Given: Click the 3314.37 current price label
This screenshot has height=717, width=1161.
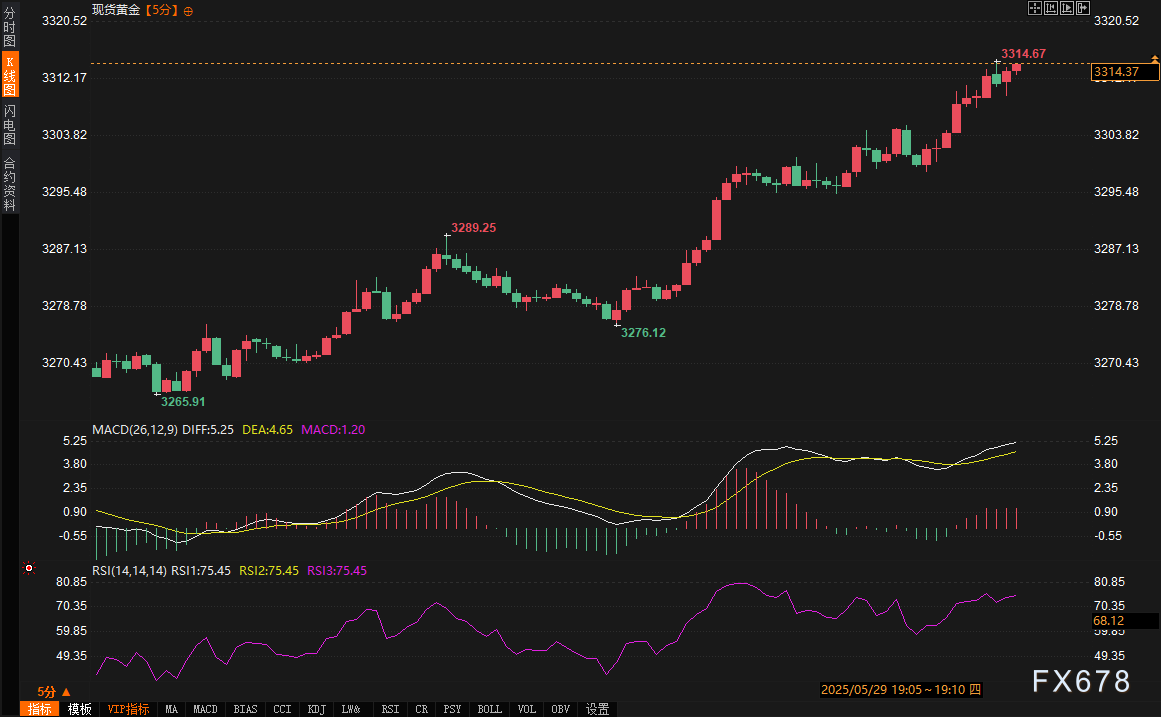Looking at the screenshot, I should 1117,72.
